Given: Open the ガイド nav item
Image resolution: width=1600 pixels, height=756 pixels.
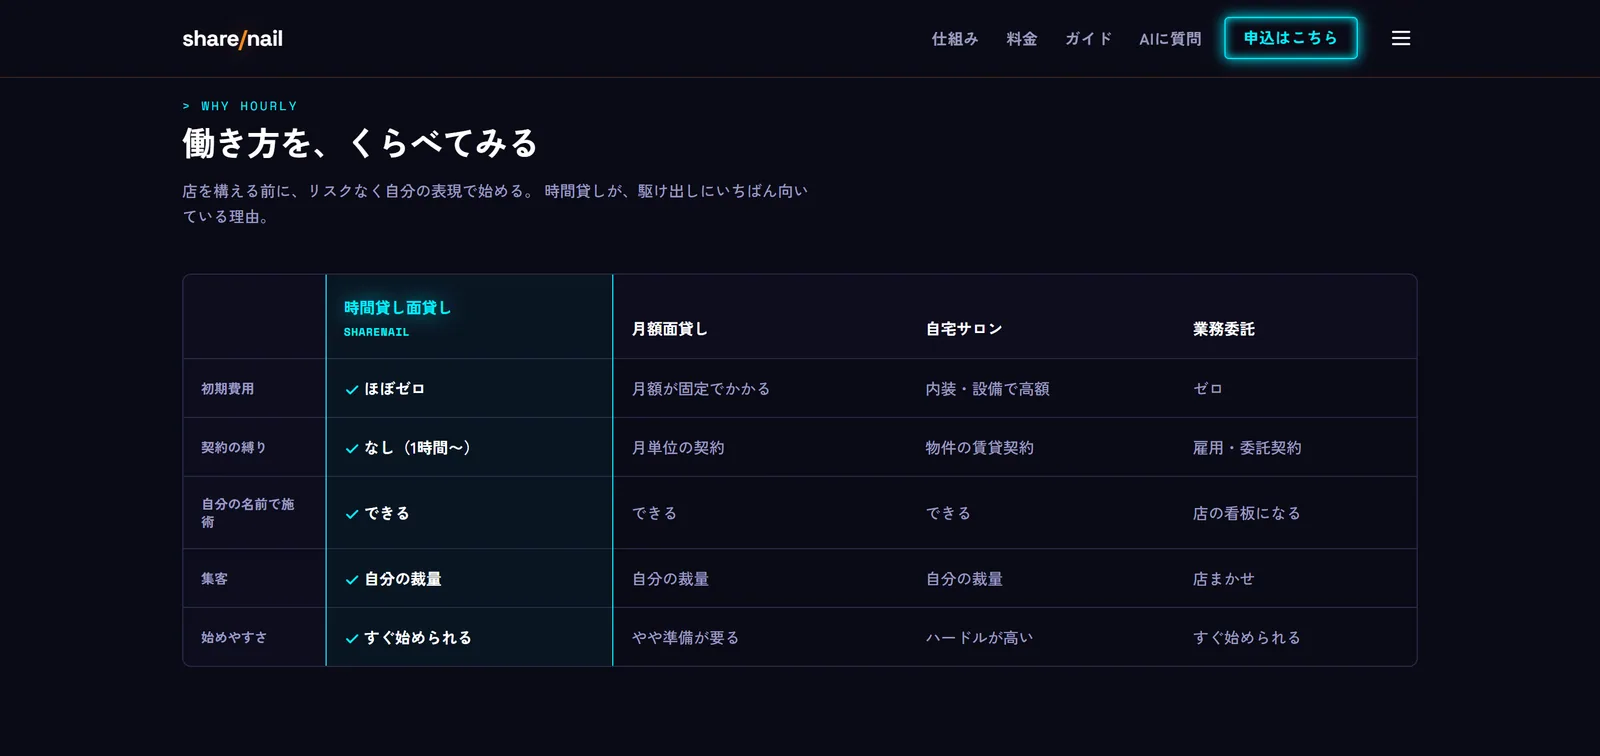Looking at the screenshot, I should [x=1088, y=39].
